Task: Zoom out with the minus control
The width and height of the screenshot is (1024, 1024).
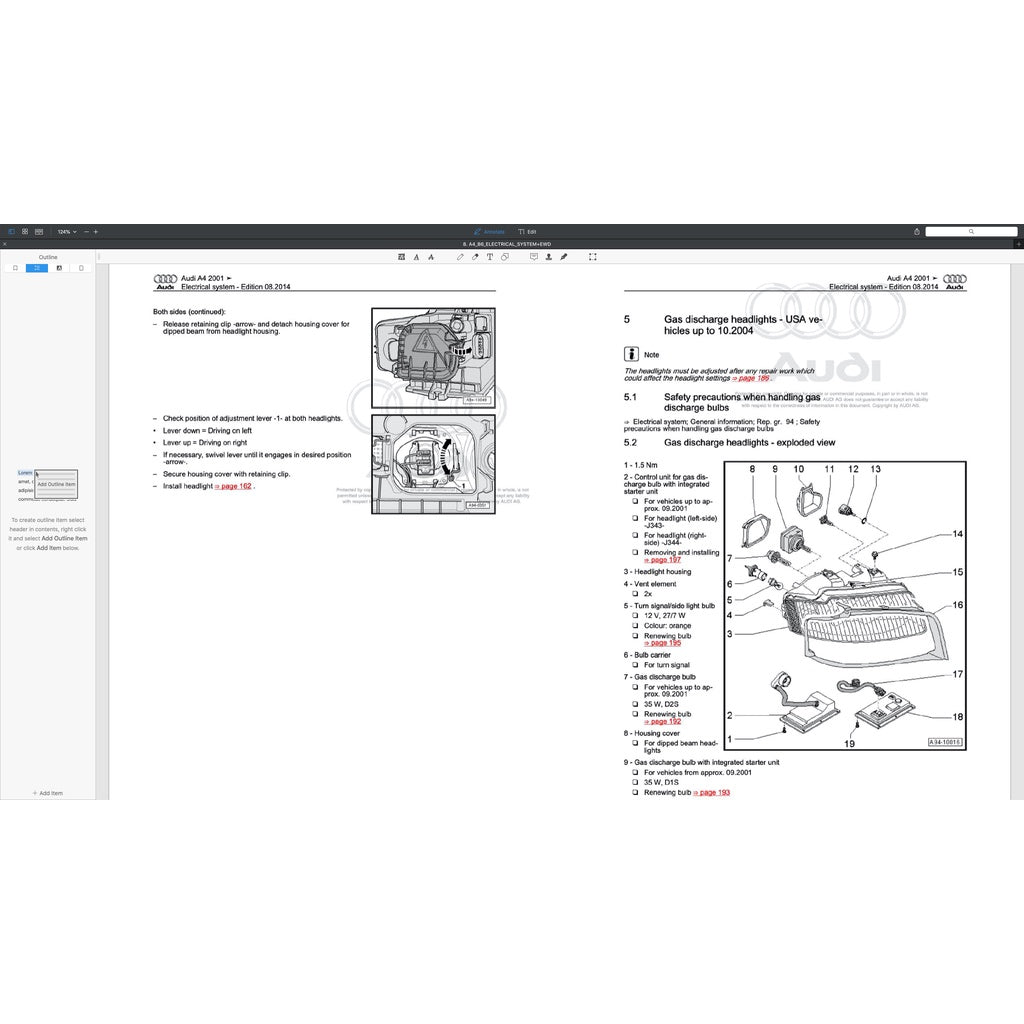Action: click(86, 231)
